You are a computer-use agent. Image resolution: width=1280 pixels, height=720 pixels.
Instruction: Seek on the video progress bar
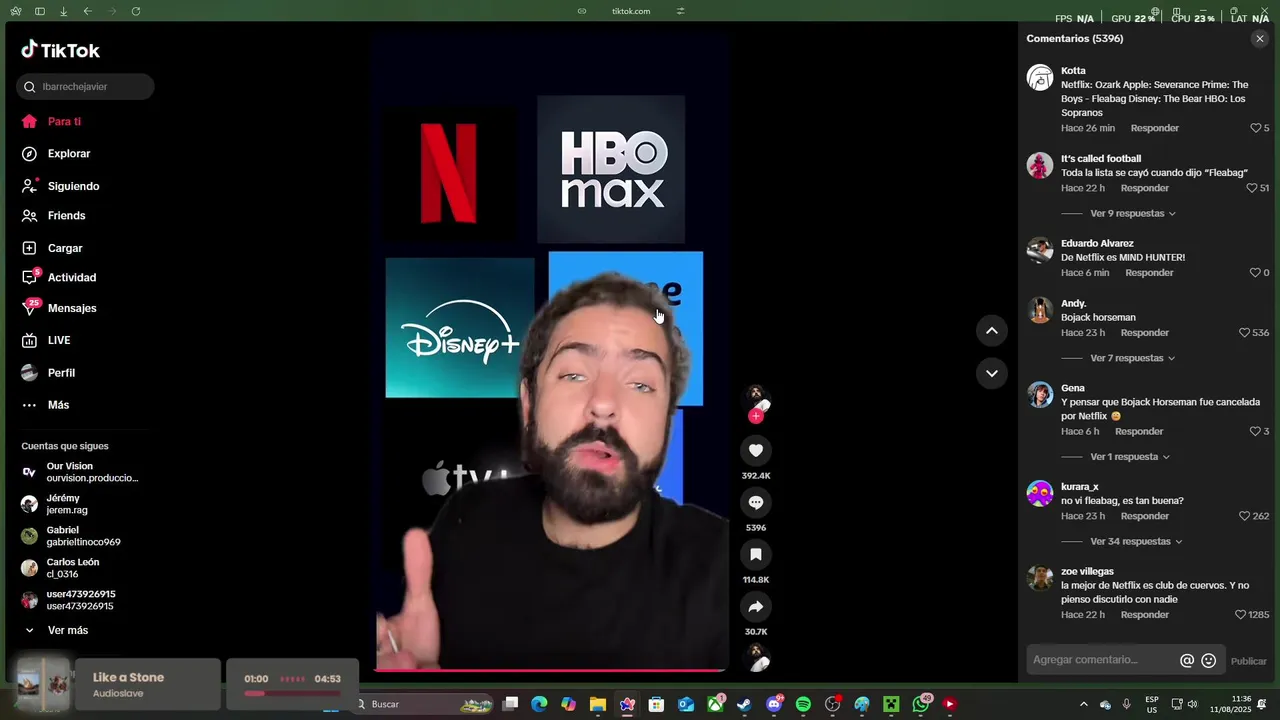coord(551,670)
